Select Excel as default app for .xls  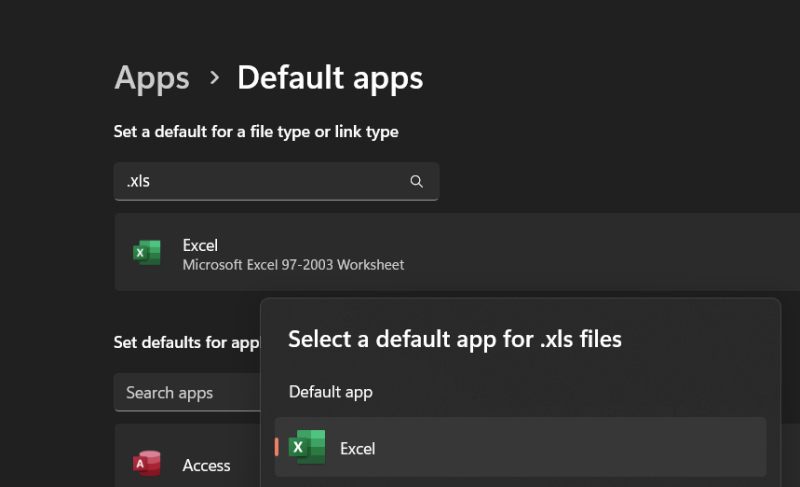[520, 447]
